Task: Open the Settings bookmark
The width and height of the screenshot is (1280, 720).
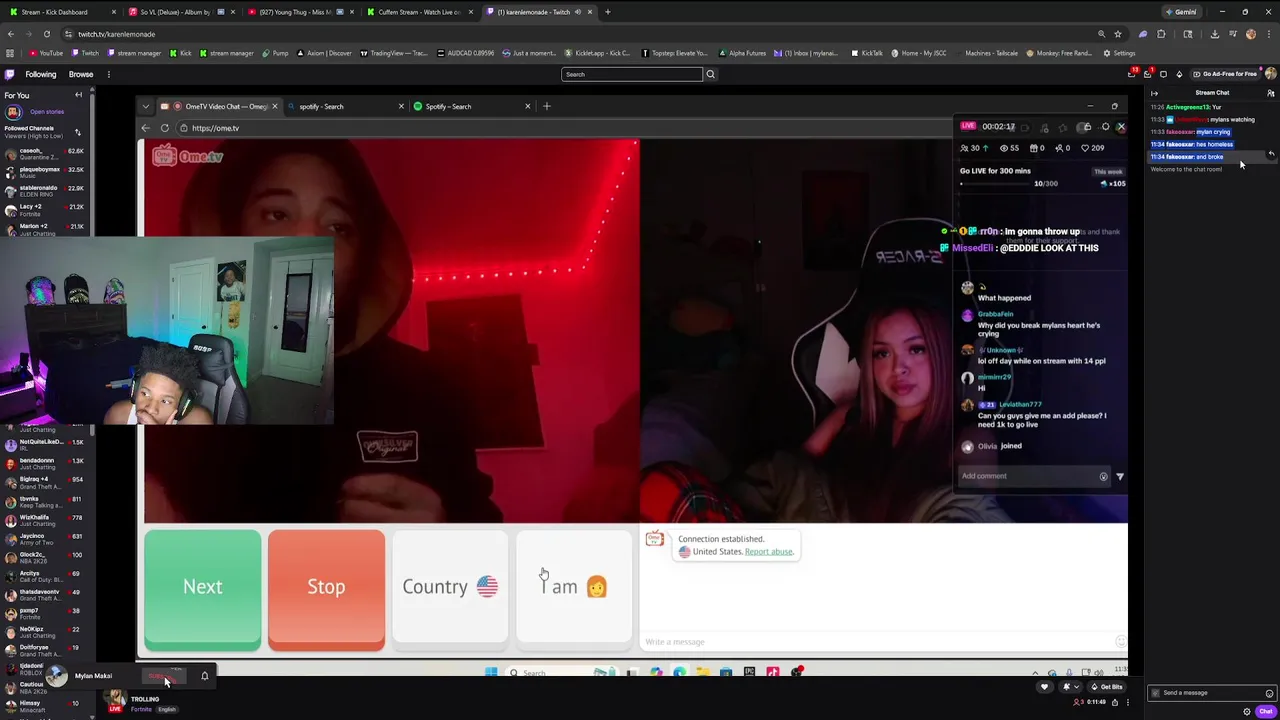Action: pyautogui.click(x=1119, y=53)
